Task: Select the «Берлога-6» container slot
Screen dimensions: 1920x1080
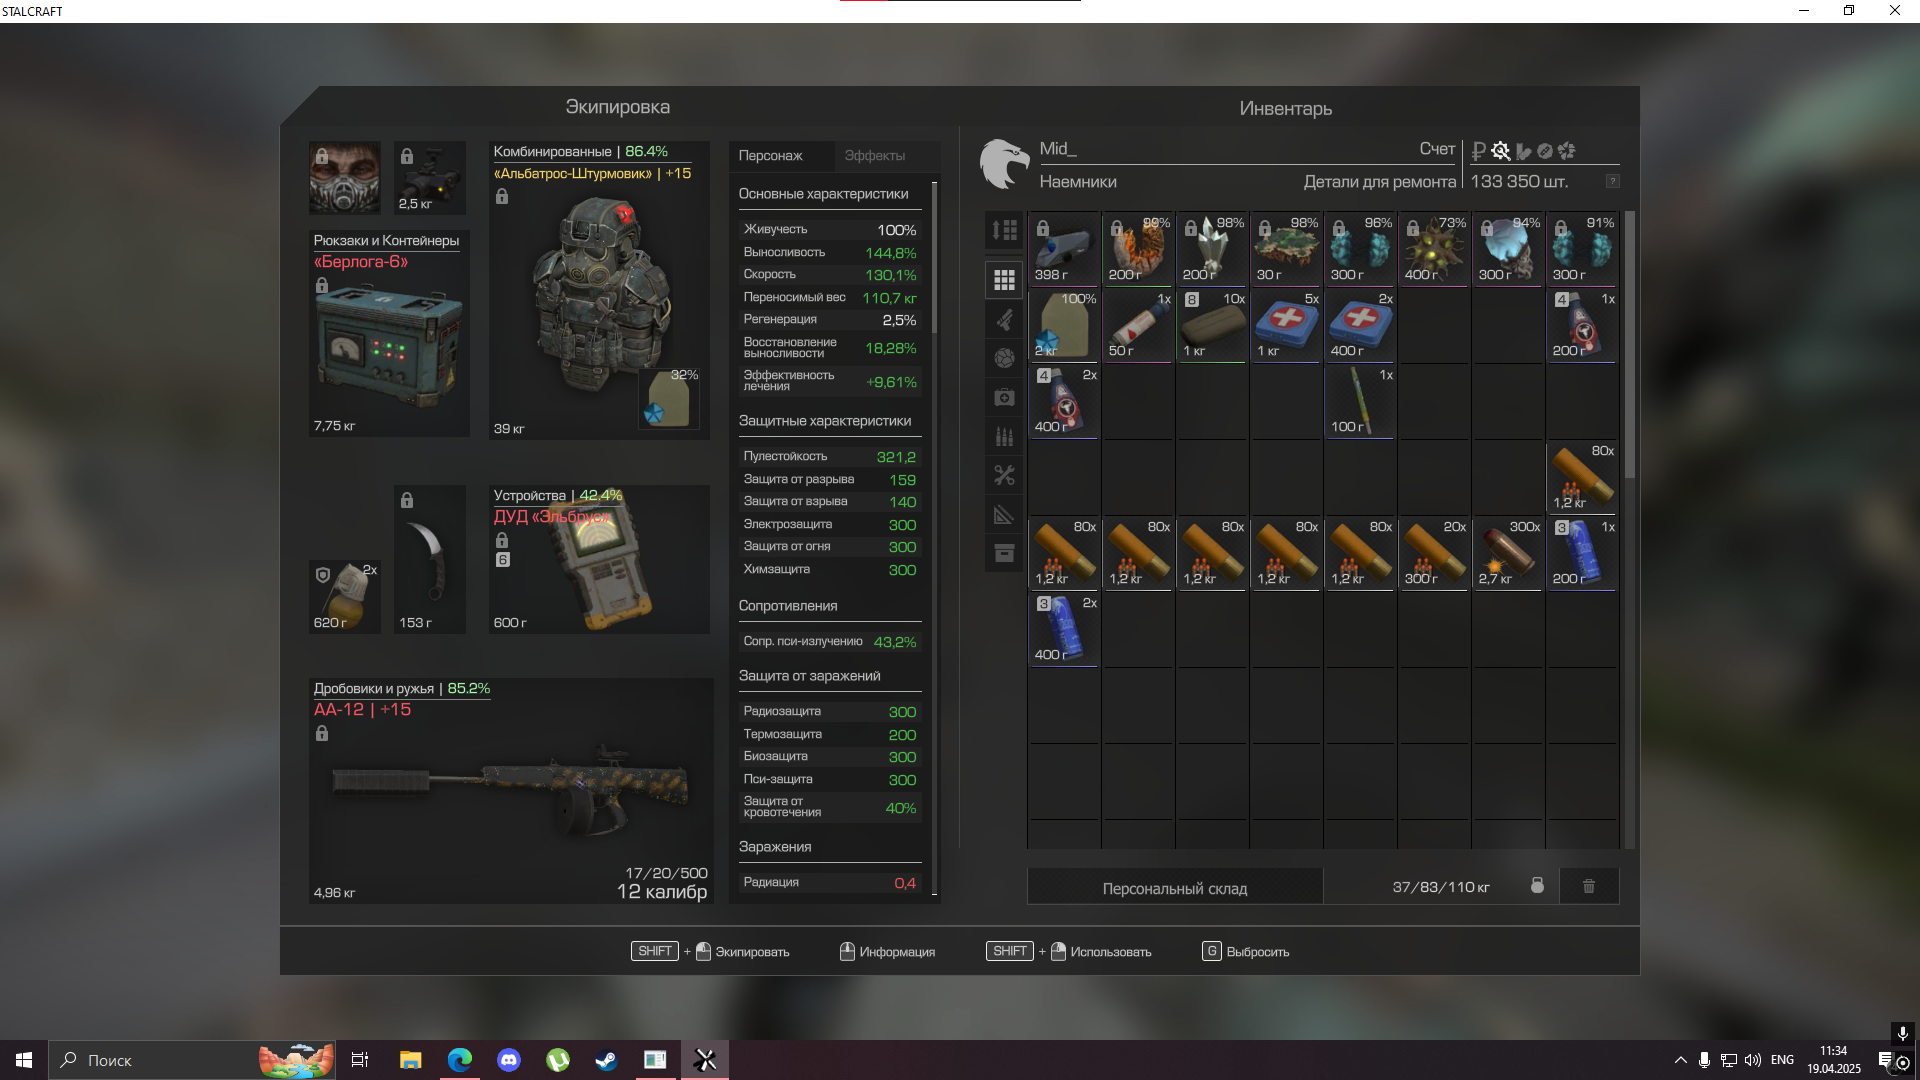Action: click(x=389, y=333)
